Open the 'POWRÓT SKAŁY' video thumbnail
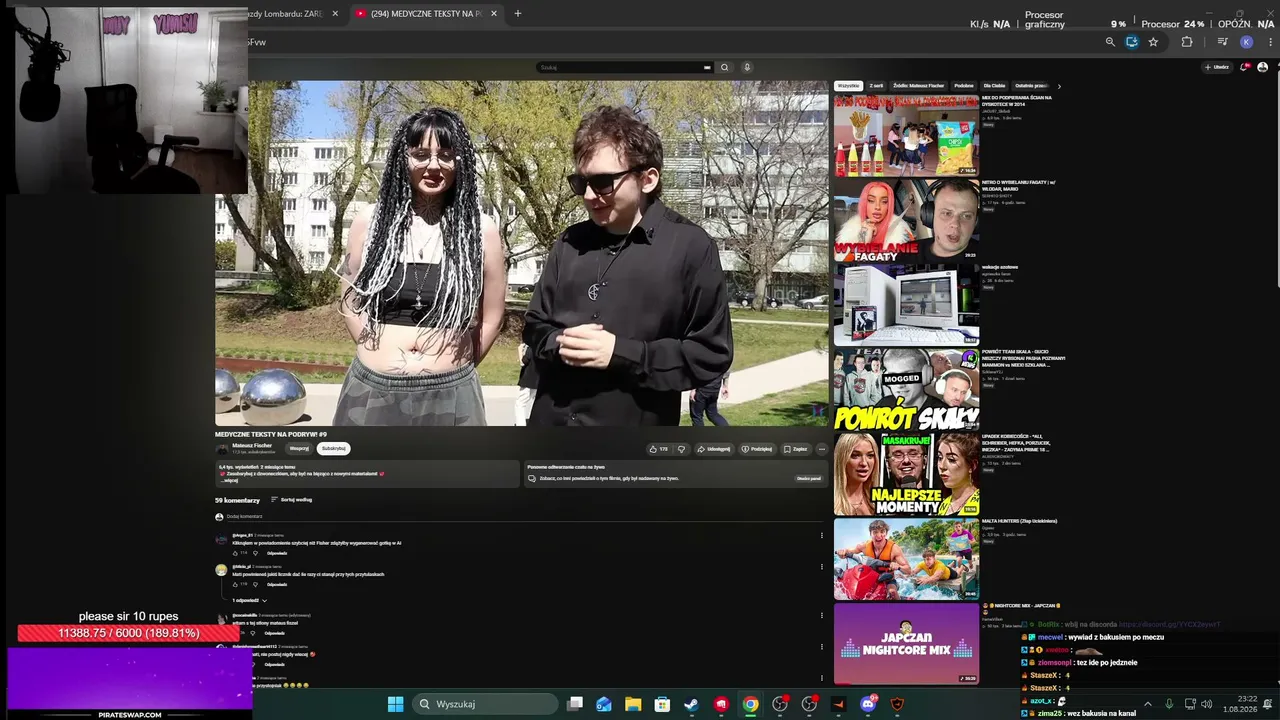This screenshot has width=1280, height=720. (x=906, y=390)
